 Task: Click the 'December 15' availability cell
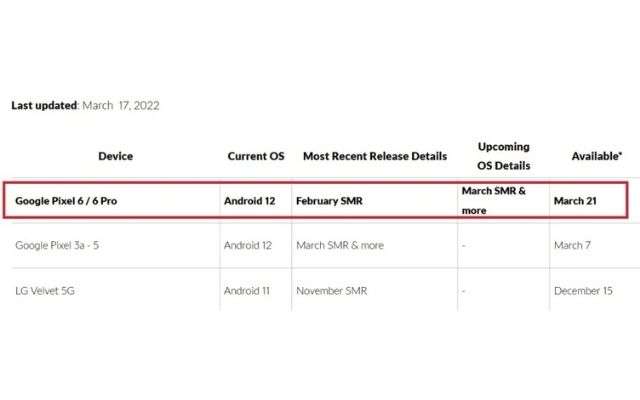(x=583, y=291)
